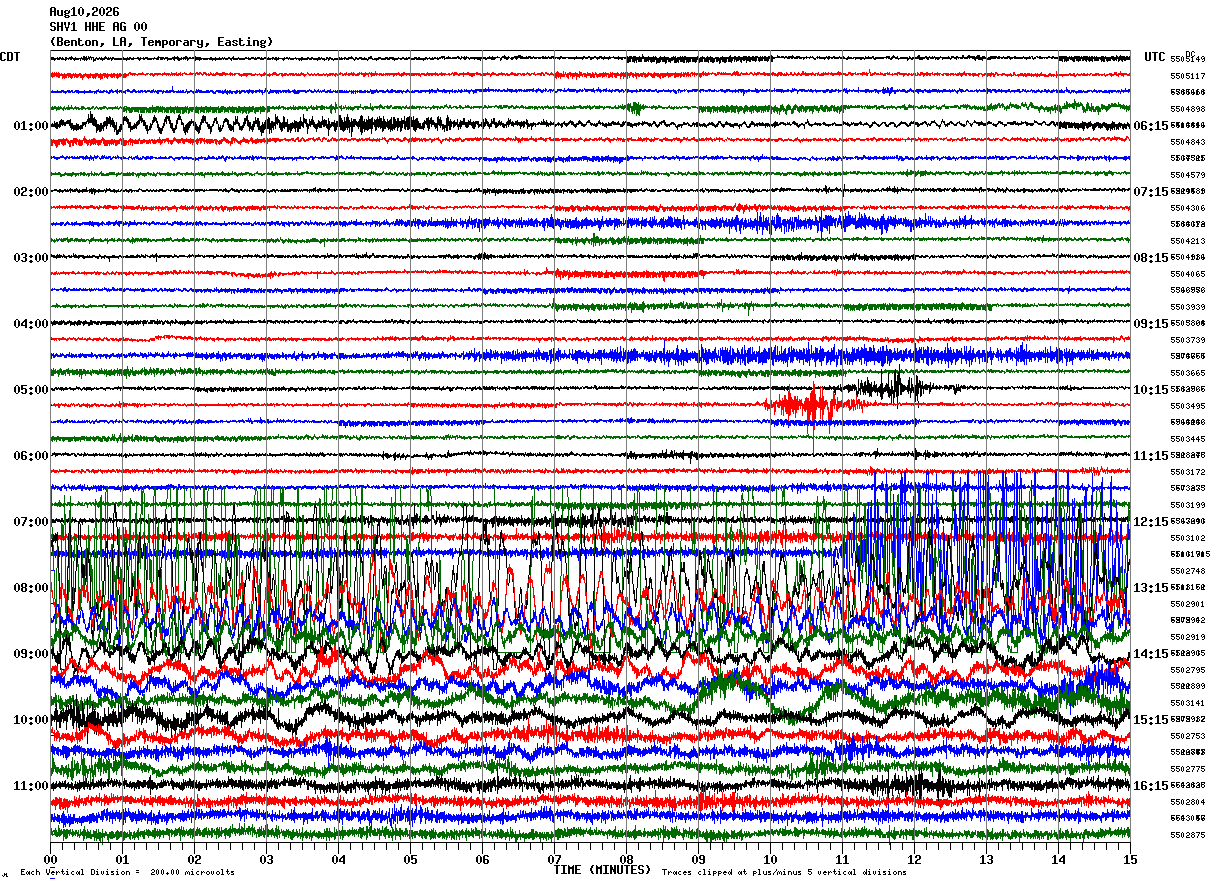The width and height of the screenshot is (1210, 886).
Task: Click the traces clipped footnote text
Action: [x=784, y=872]
